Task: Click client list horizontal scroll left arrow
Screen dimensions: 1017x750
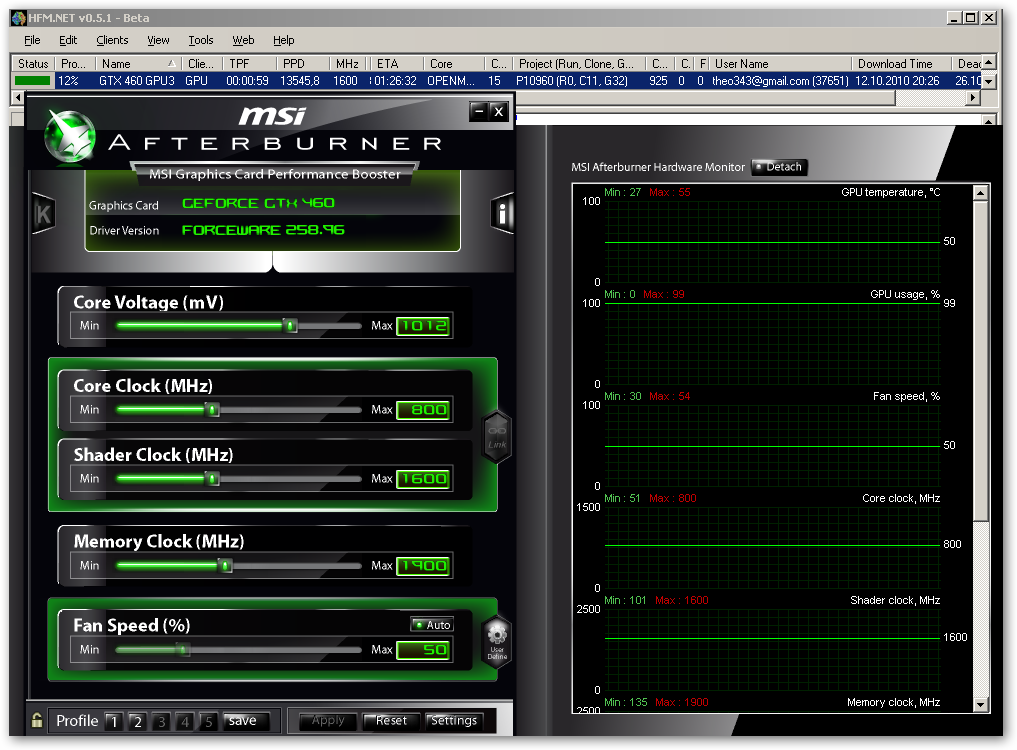Action: point(18,98)
